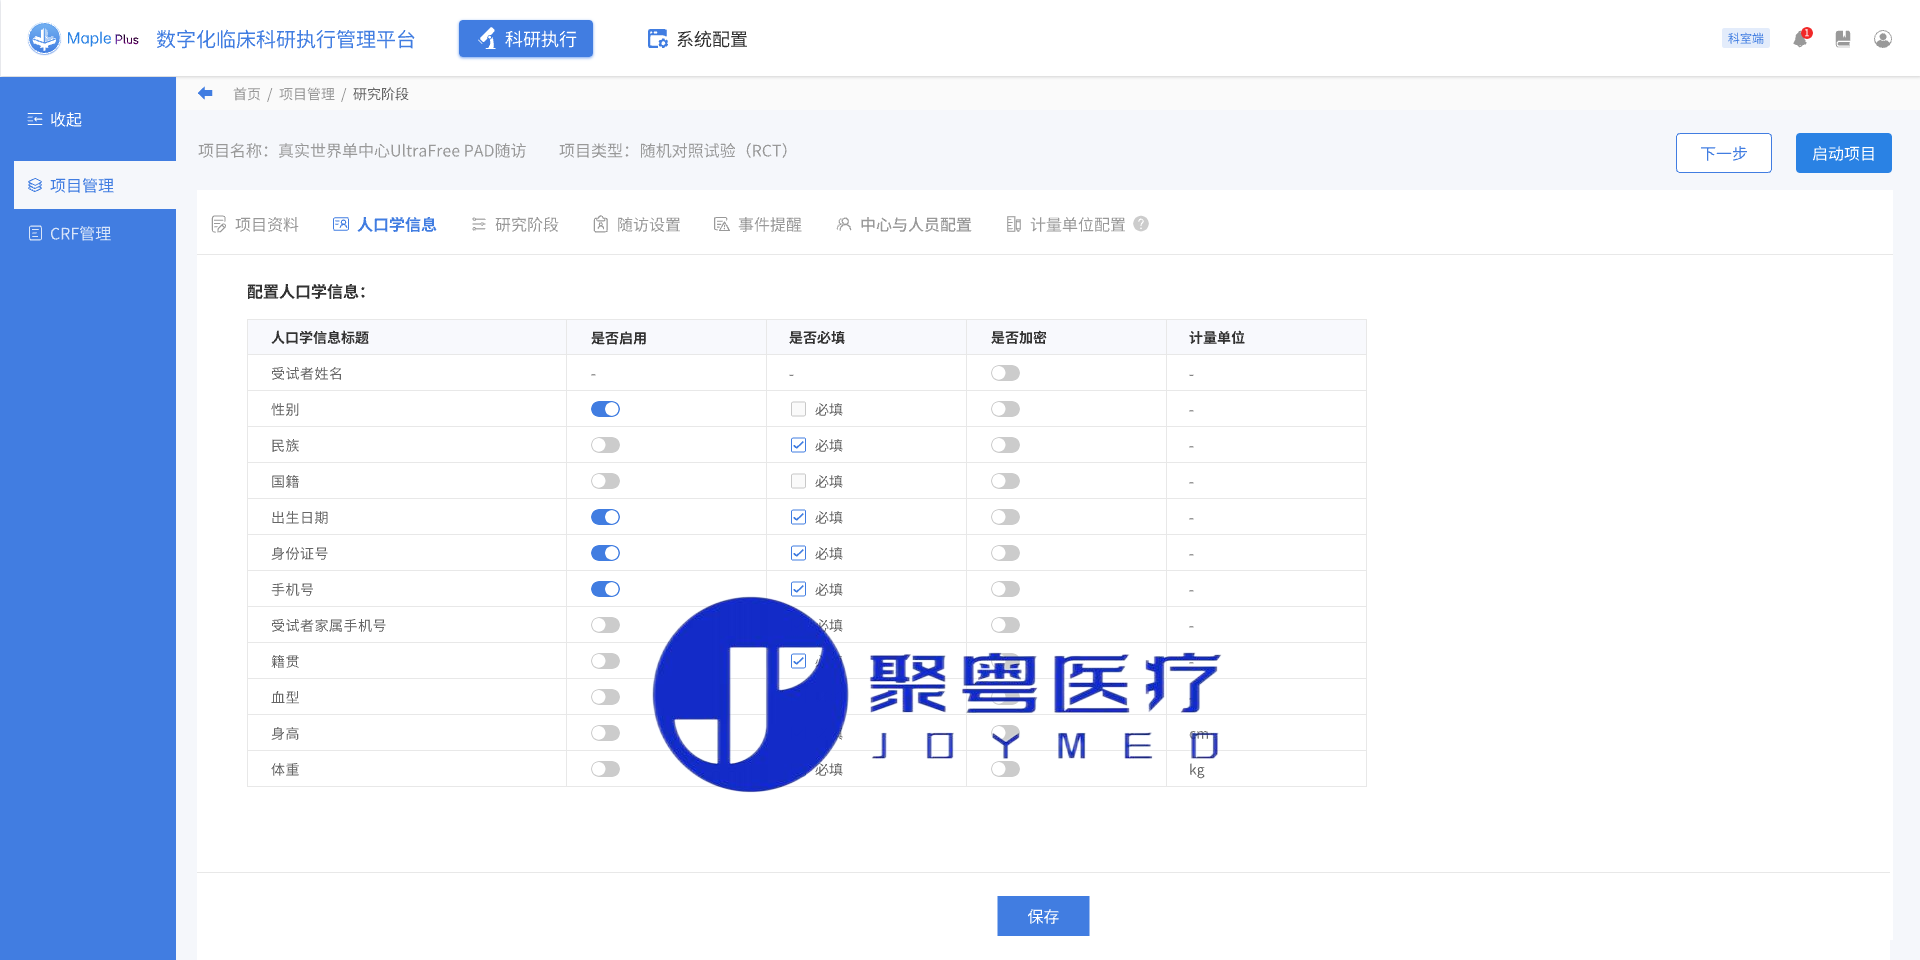This screenshot has width=1920, height=960.
Task: Collapse the sidebar using 收起
Action: point(55,119)
